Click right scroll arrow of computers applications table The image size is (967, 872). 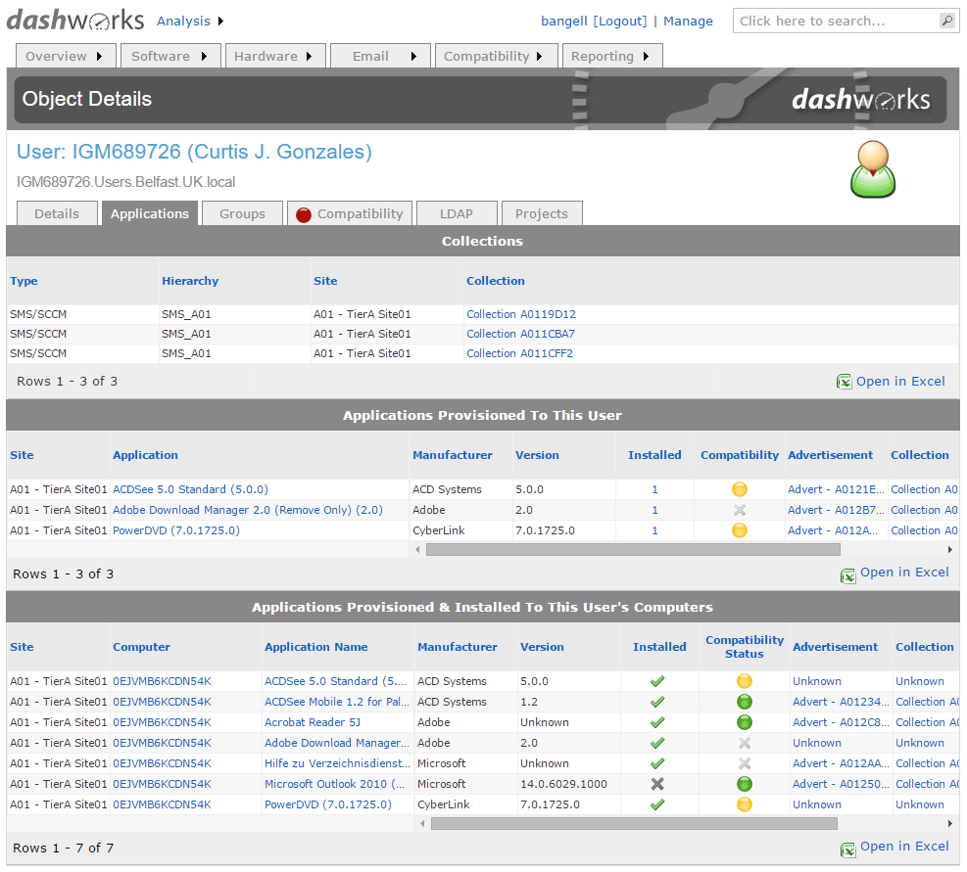coord(950,823)
